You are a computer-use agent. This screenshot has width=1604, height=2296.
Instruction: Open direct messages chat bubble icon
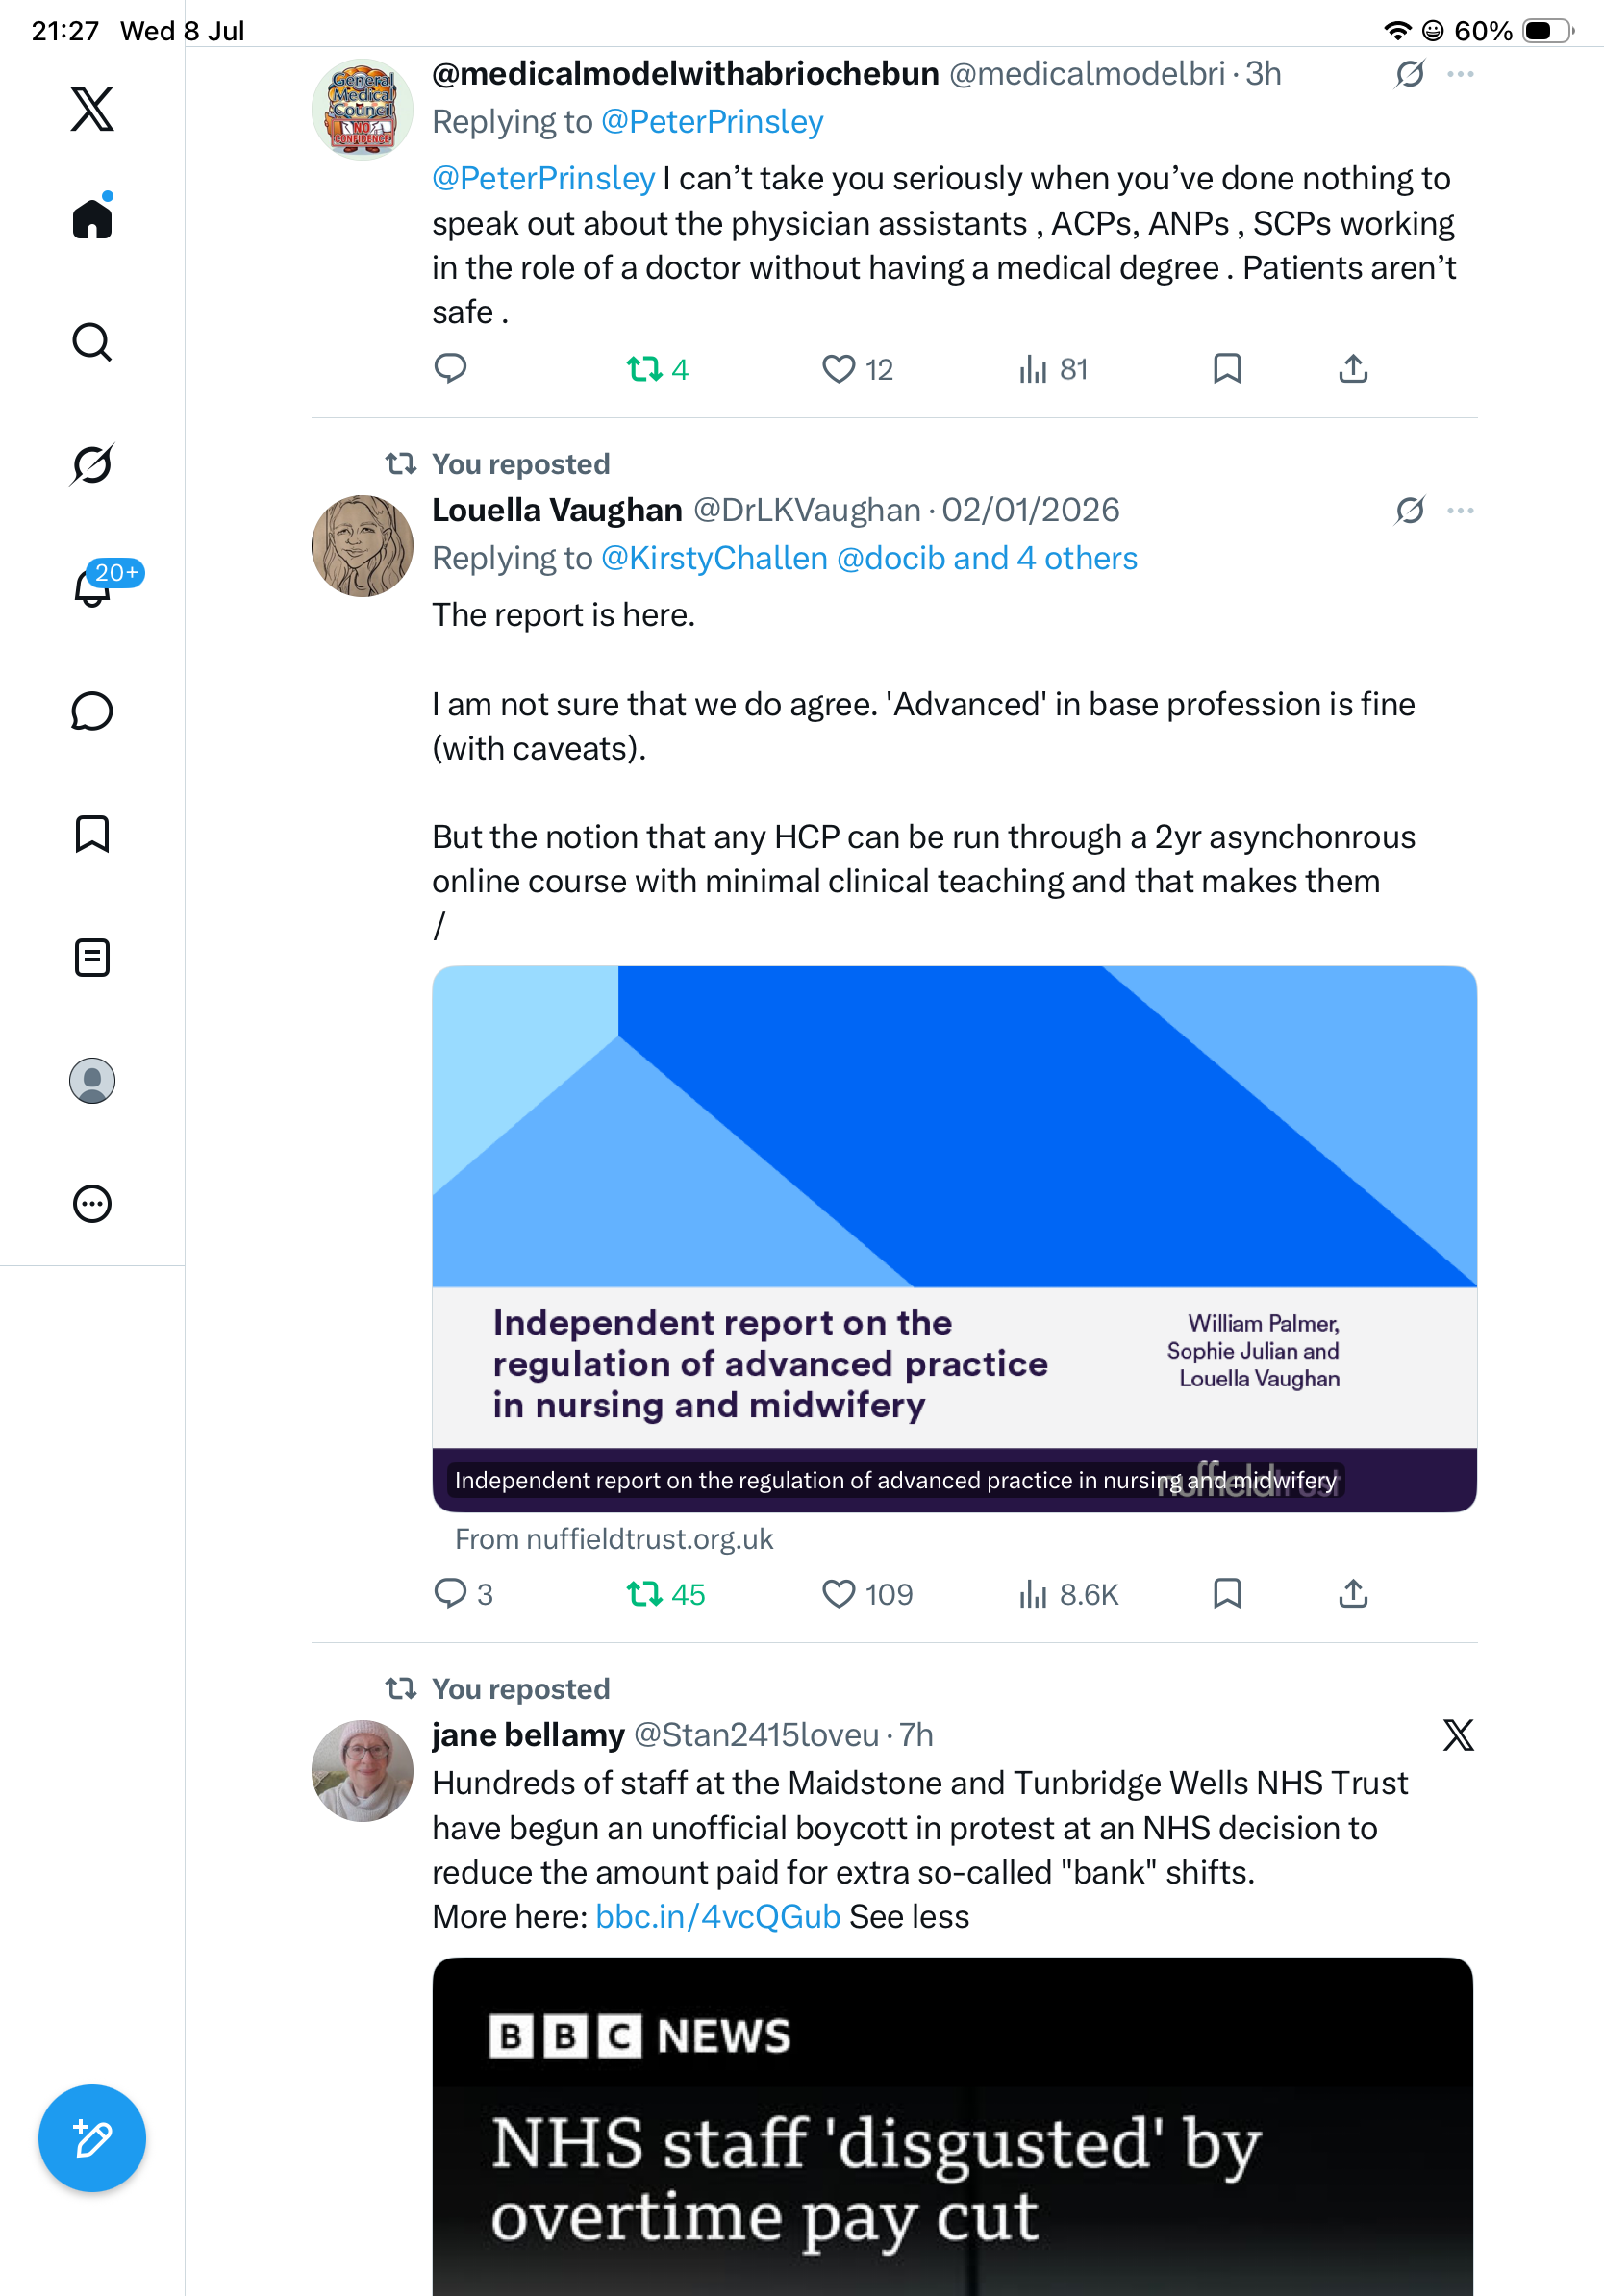tap(92, 711)
